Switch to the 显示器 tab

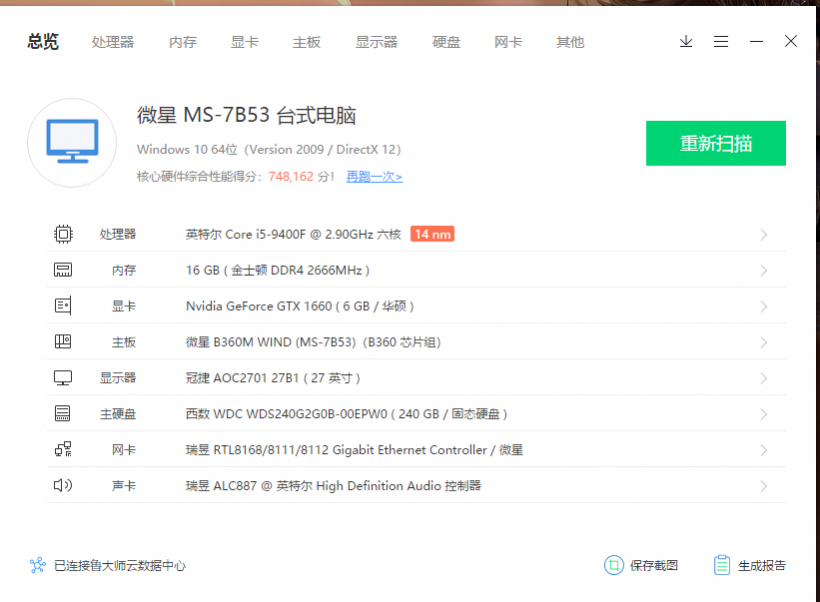coord(377,42)
